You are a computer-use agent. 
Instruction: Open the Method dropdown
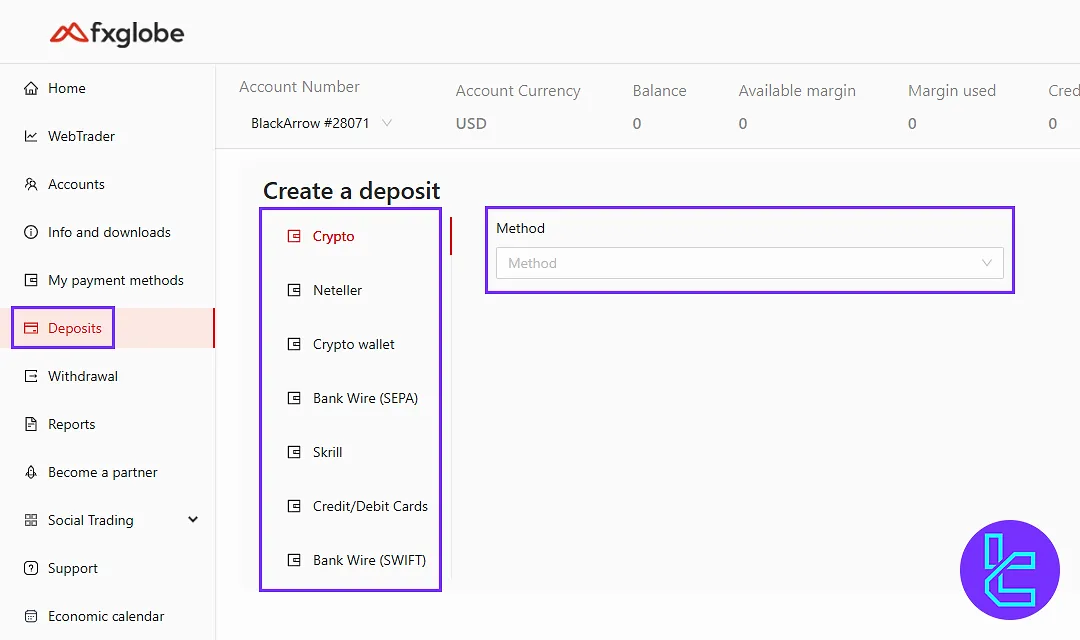pos(749,263)
